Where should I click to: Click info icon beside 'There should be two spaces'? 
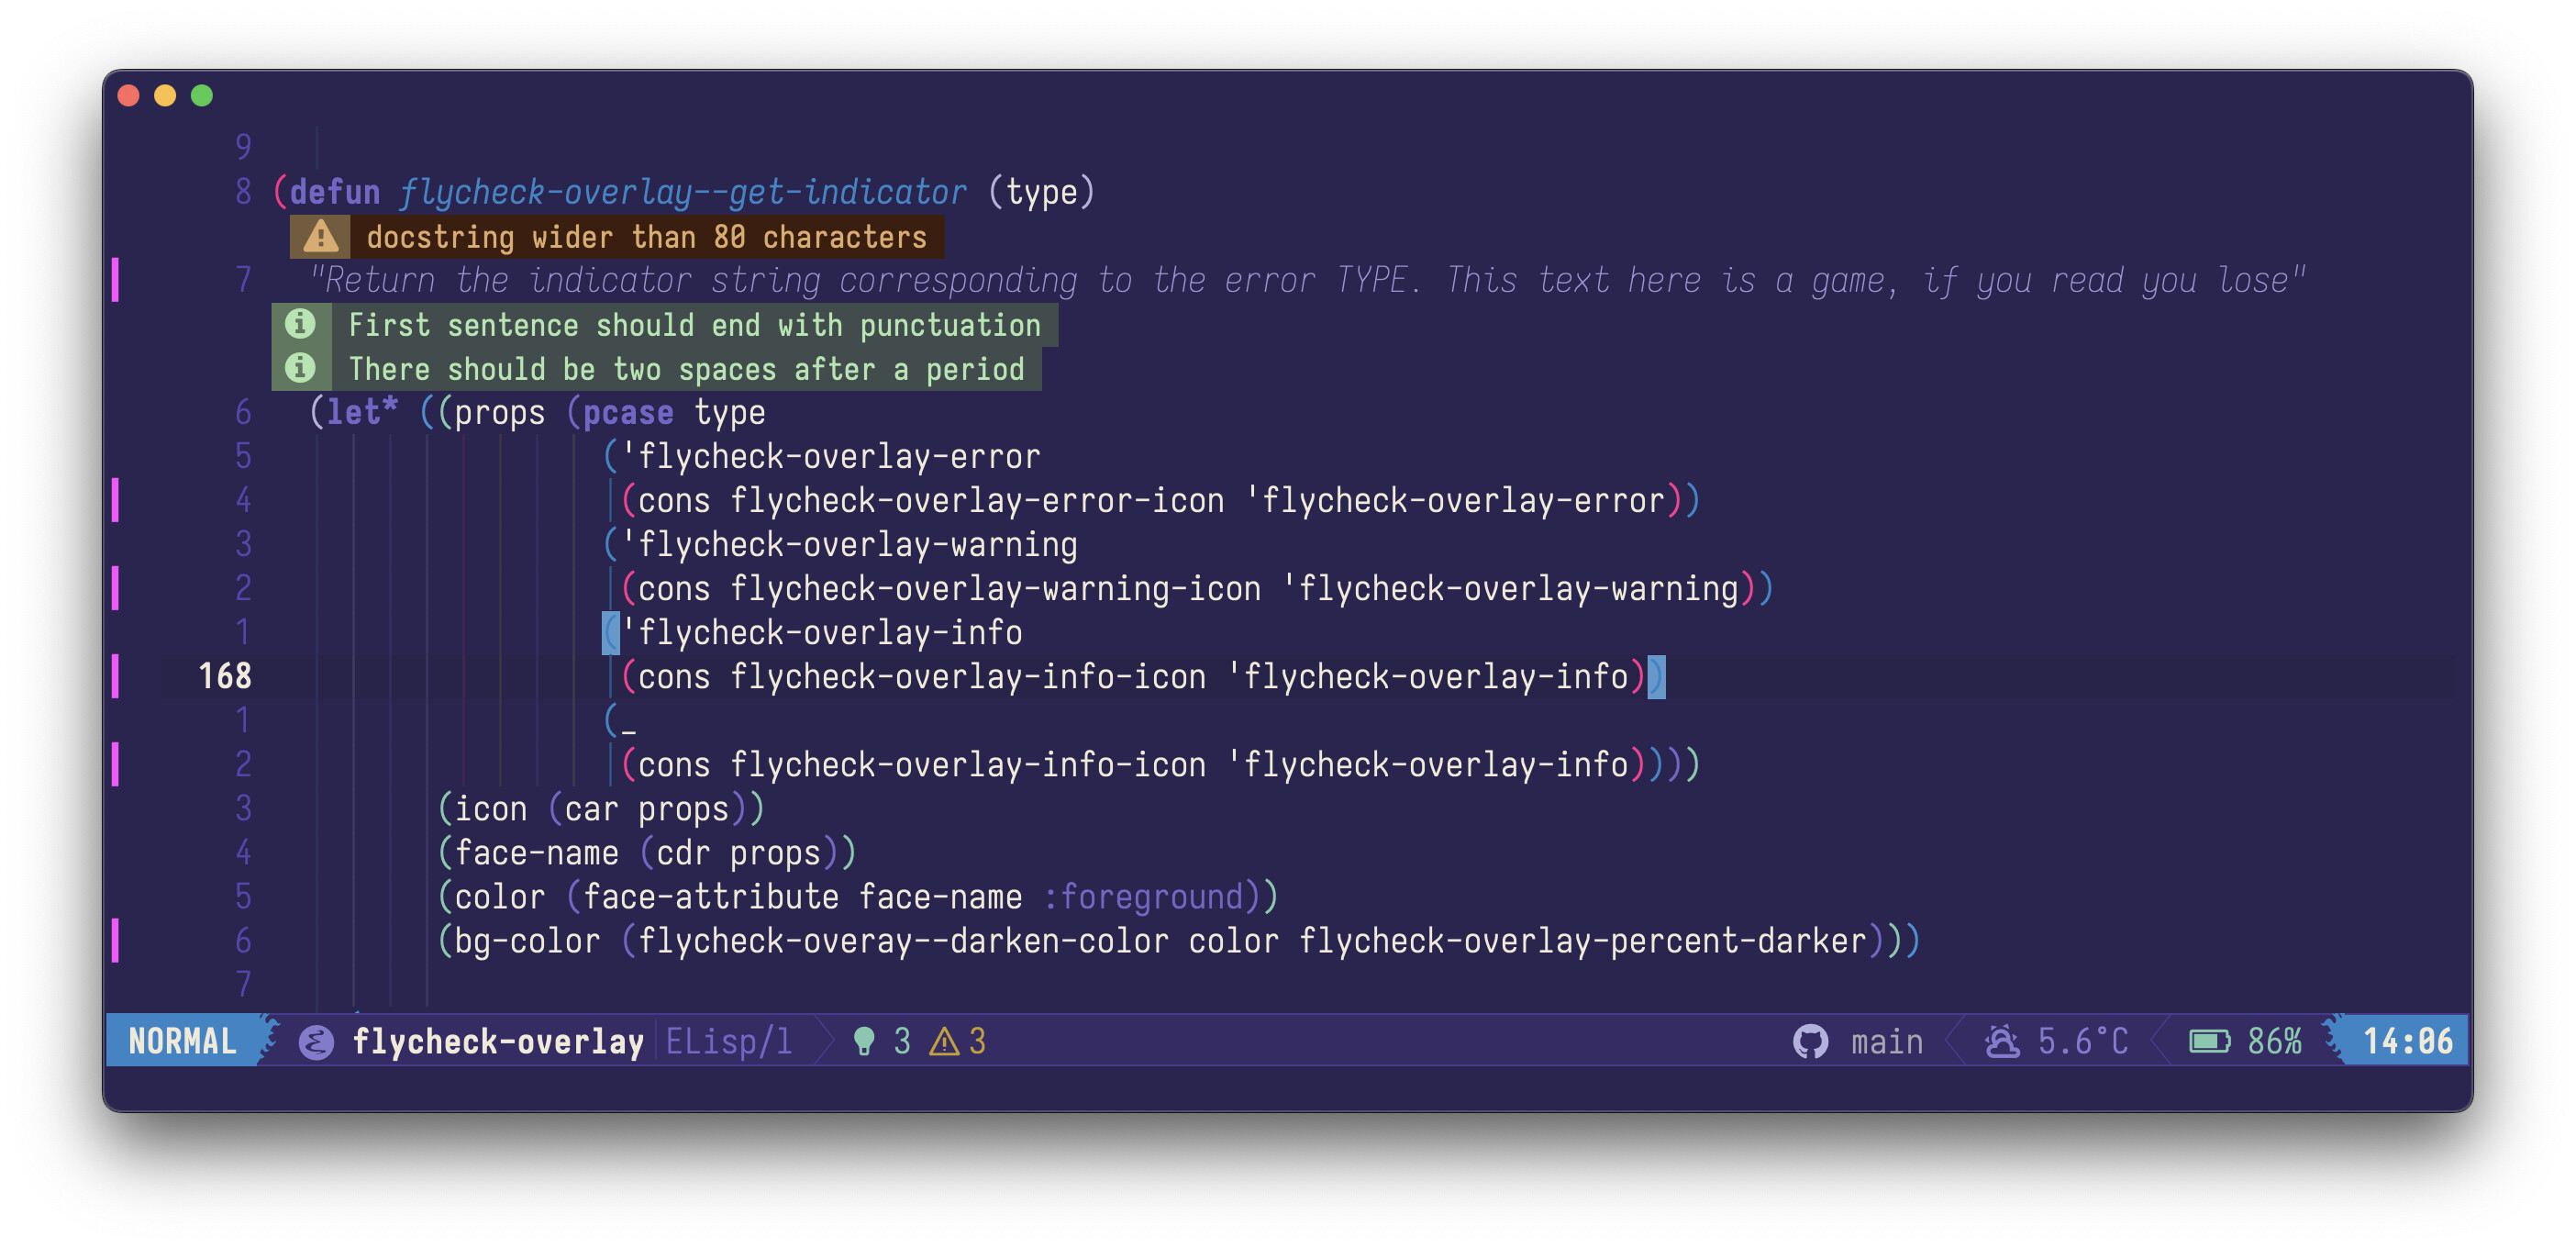(x=300, y=368)
